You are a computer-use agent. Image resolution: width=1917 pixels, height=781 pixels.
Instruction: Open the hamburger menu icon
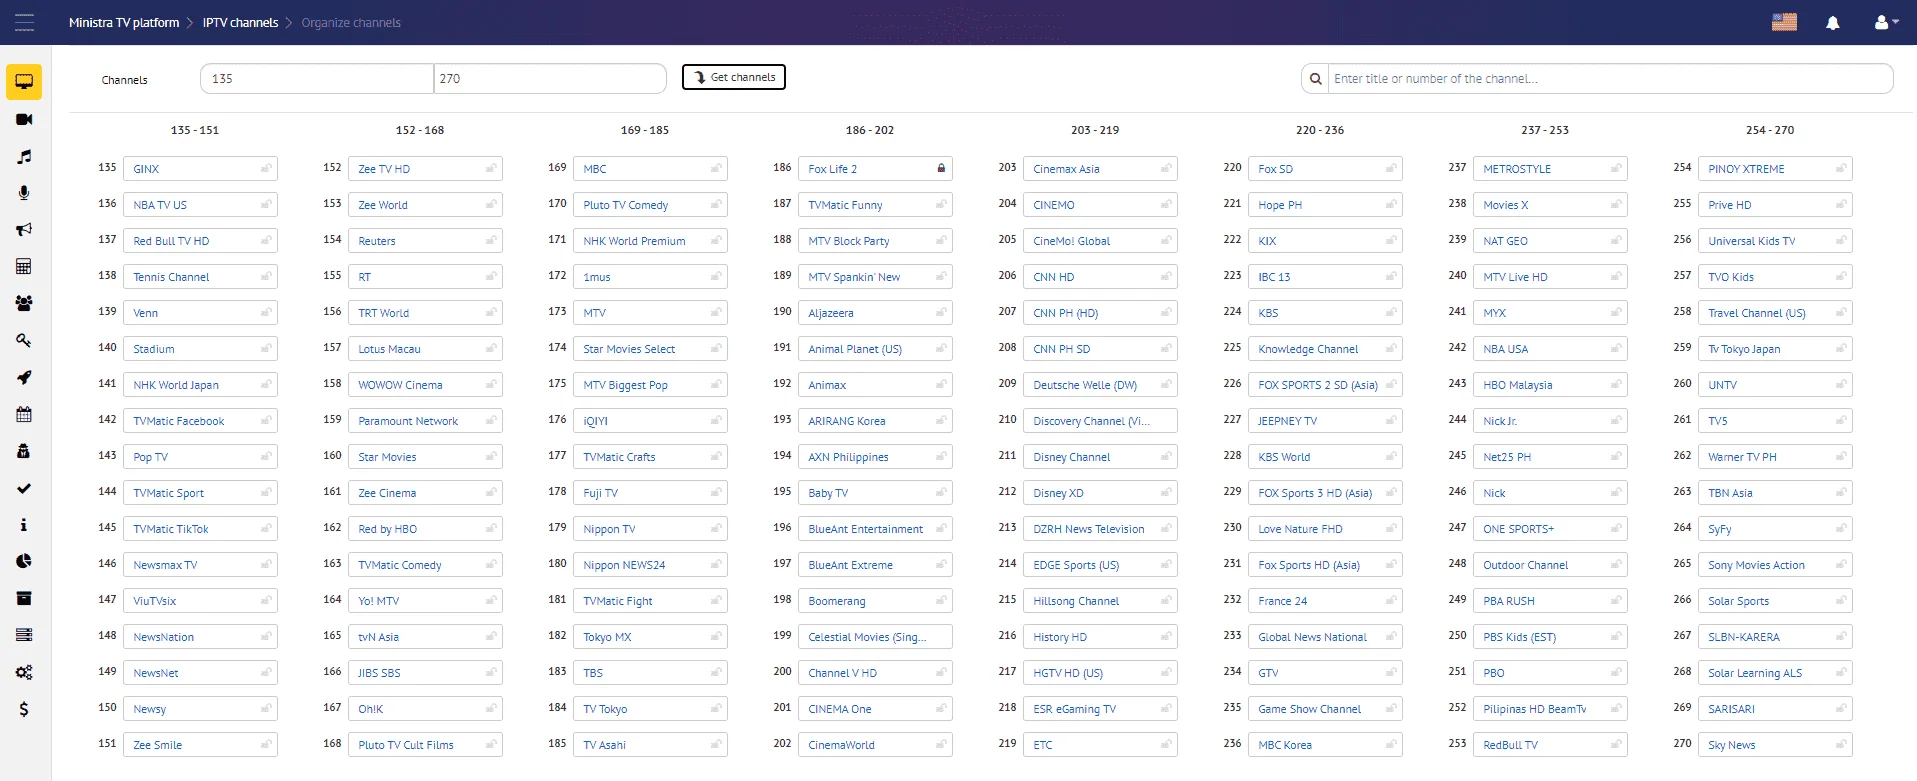click(x=24, y=22)
